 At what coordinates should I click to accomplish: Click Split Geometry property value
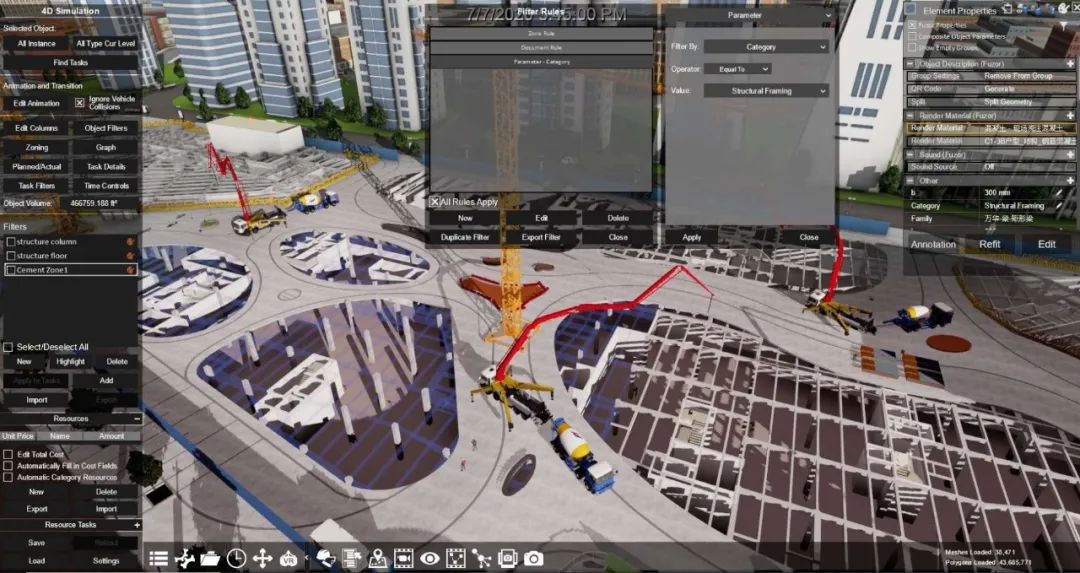(1008, 102)
